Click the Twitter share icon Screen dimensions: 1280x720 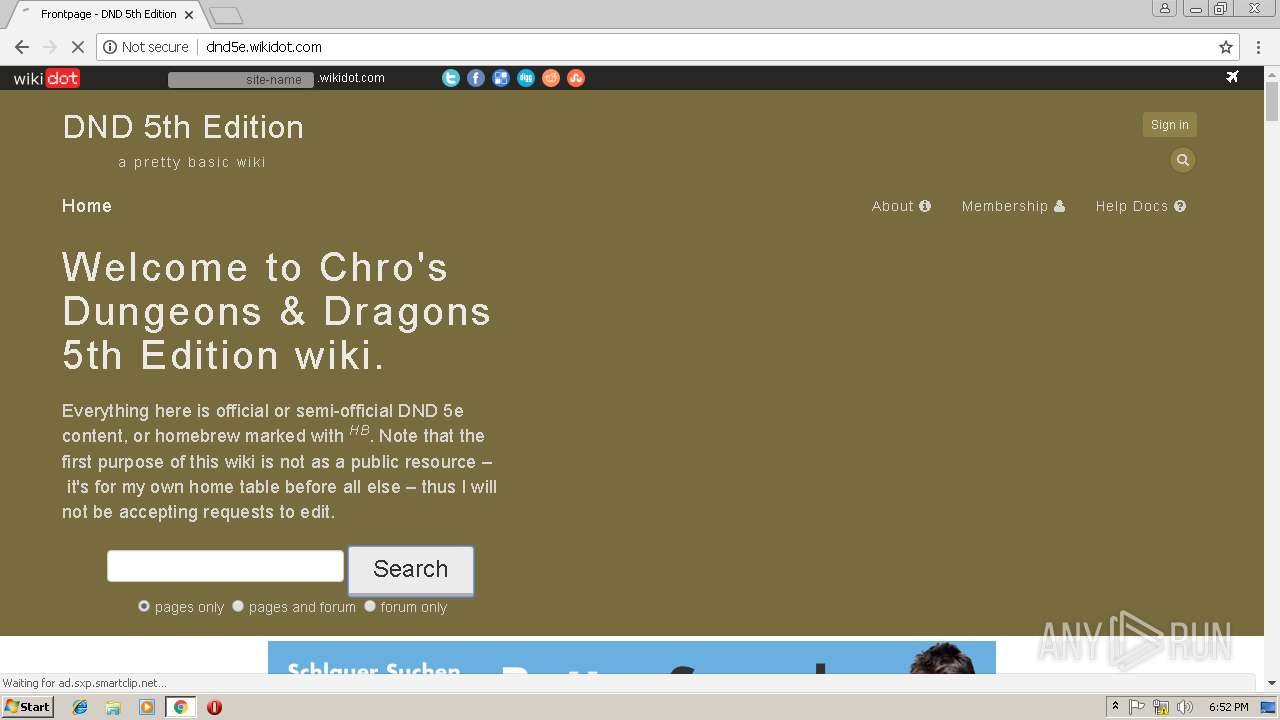point(451,78)
